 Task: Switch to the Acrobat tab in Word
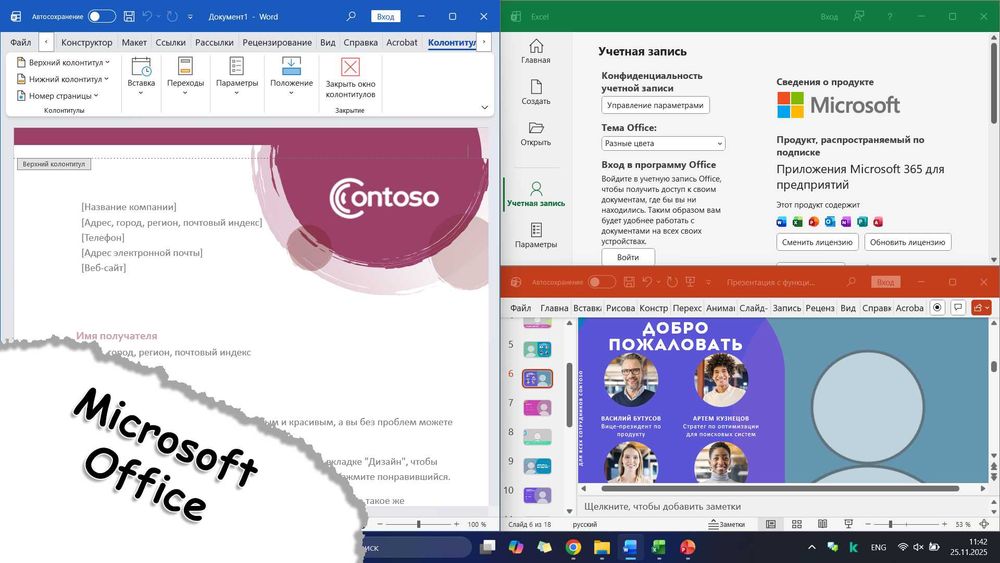(x=402, y=42)
